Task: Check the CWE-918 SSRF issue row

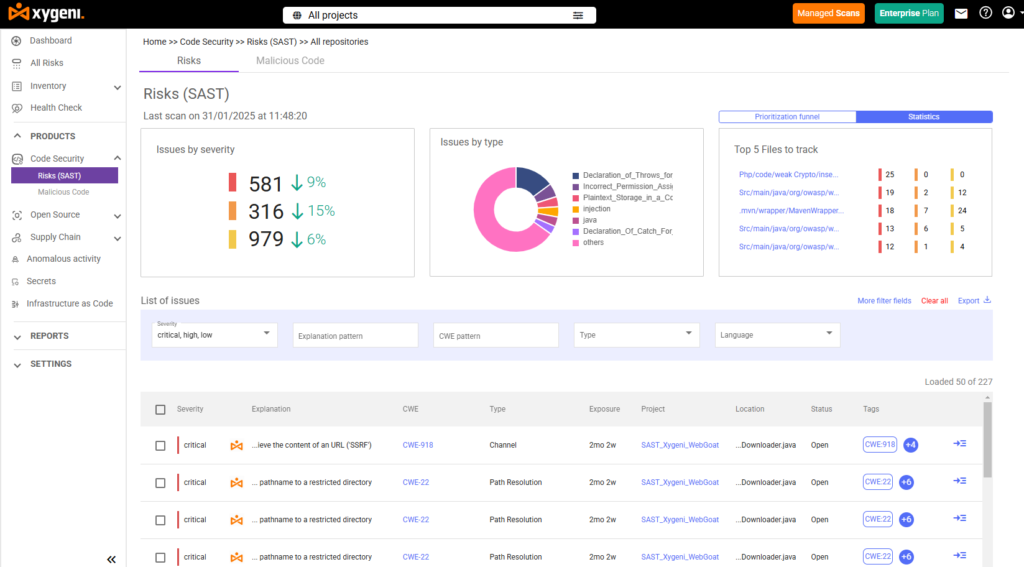Action: click(160, 446)
